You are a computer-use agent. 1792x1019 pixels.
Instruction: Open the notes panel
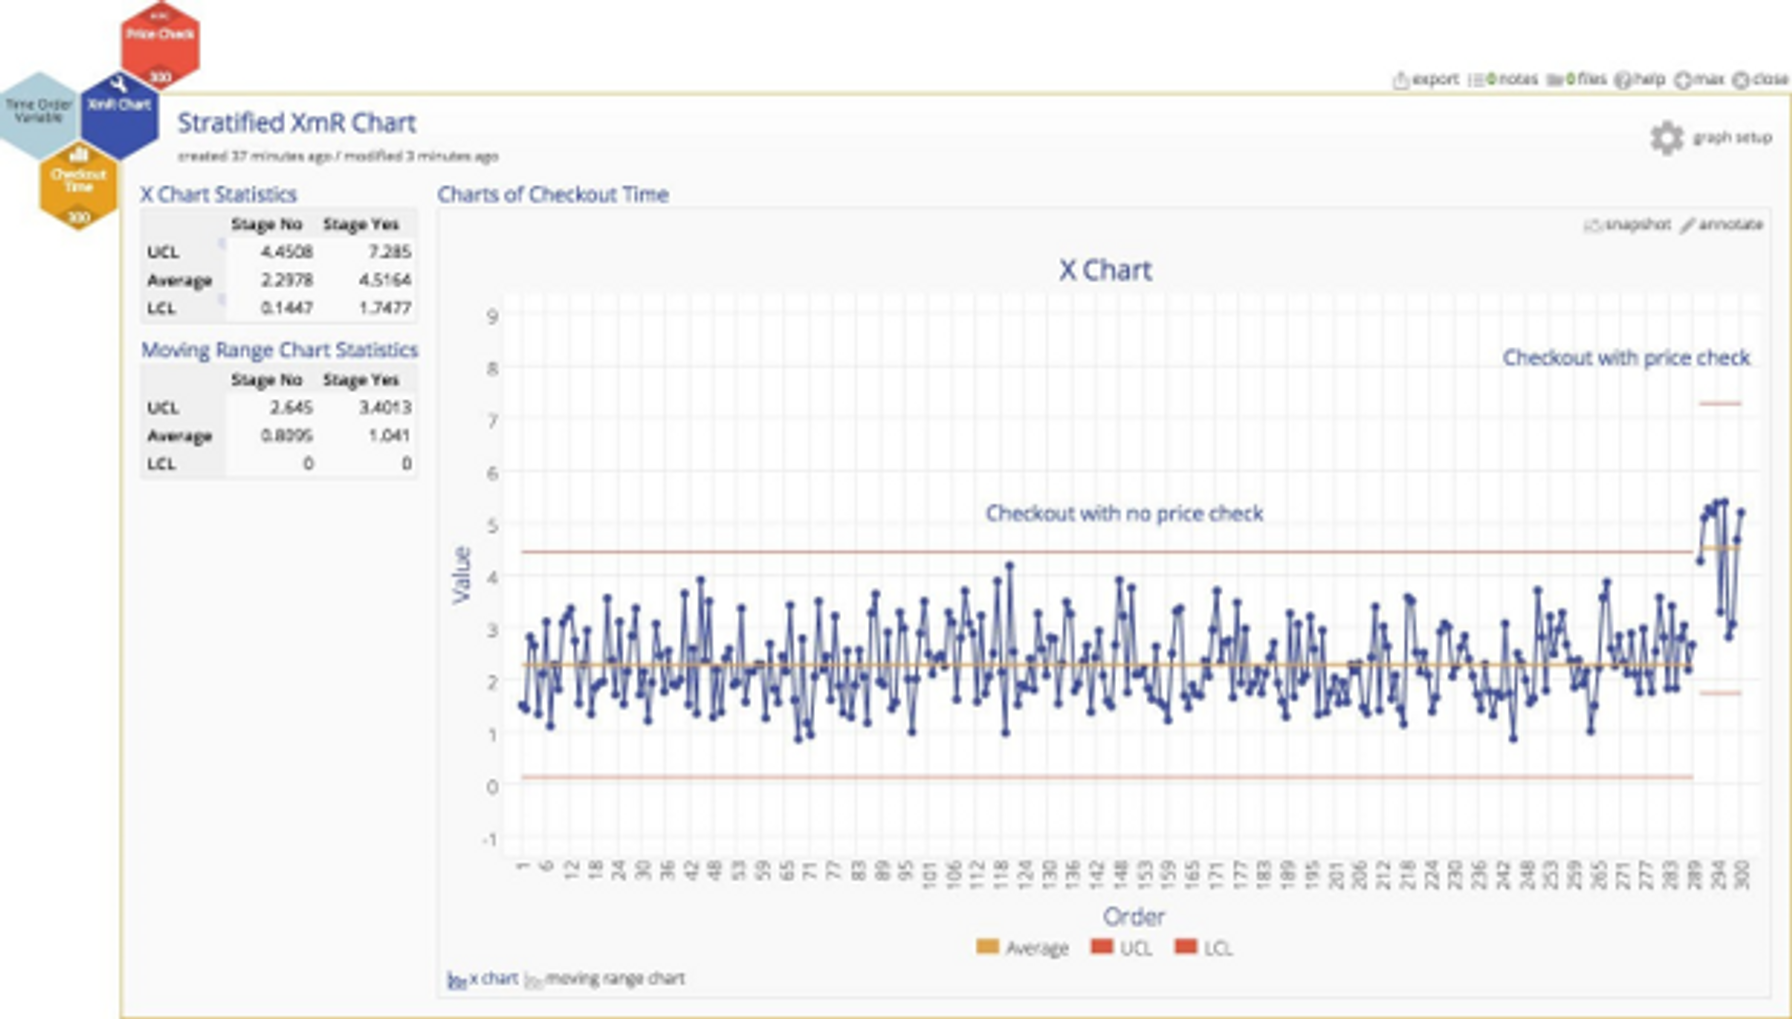[1503, 79]
